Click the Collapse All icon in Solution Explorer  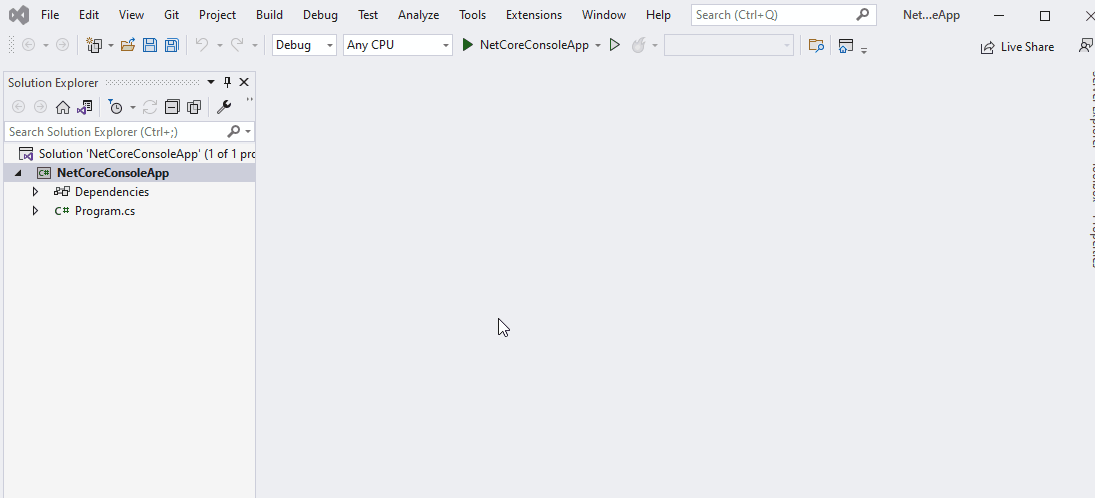(172, 107)
